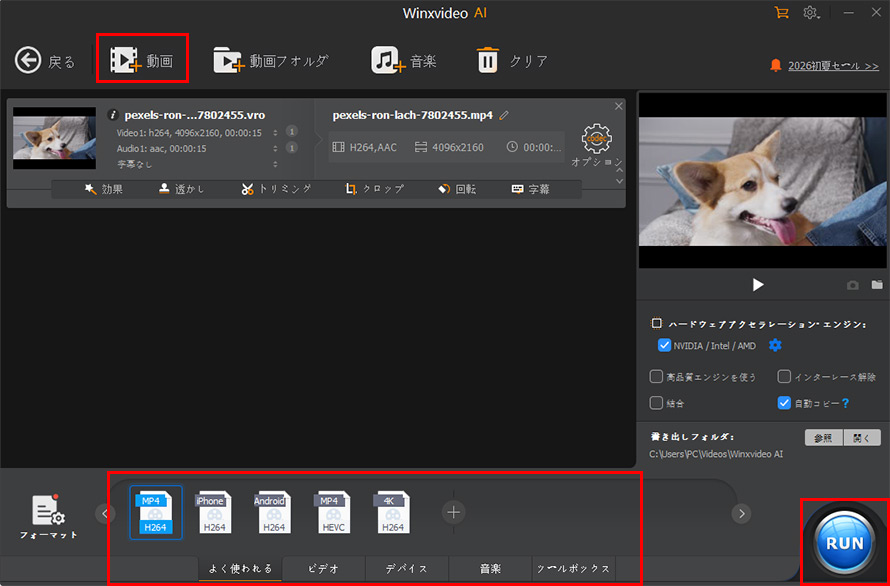Remove the pexels-ron video item

619,106
